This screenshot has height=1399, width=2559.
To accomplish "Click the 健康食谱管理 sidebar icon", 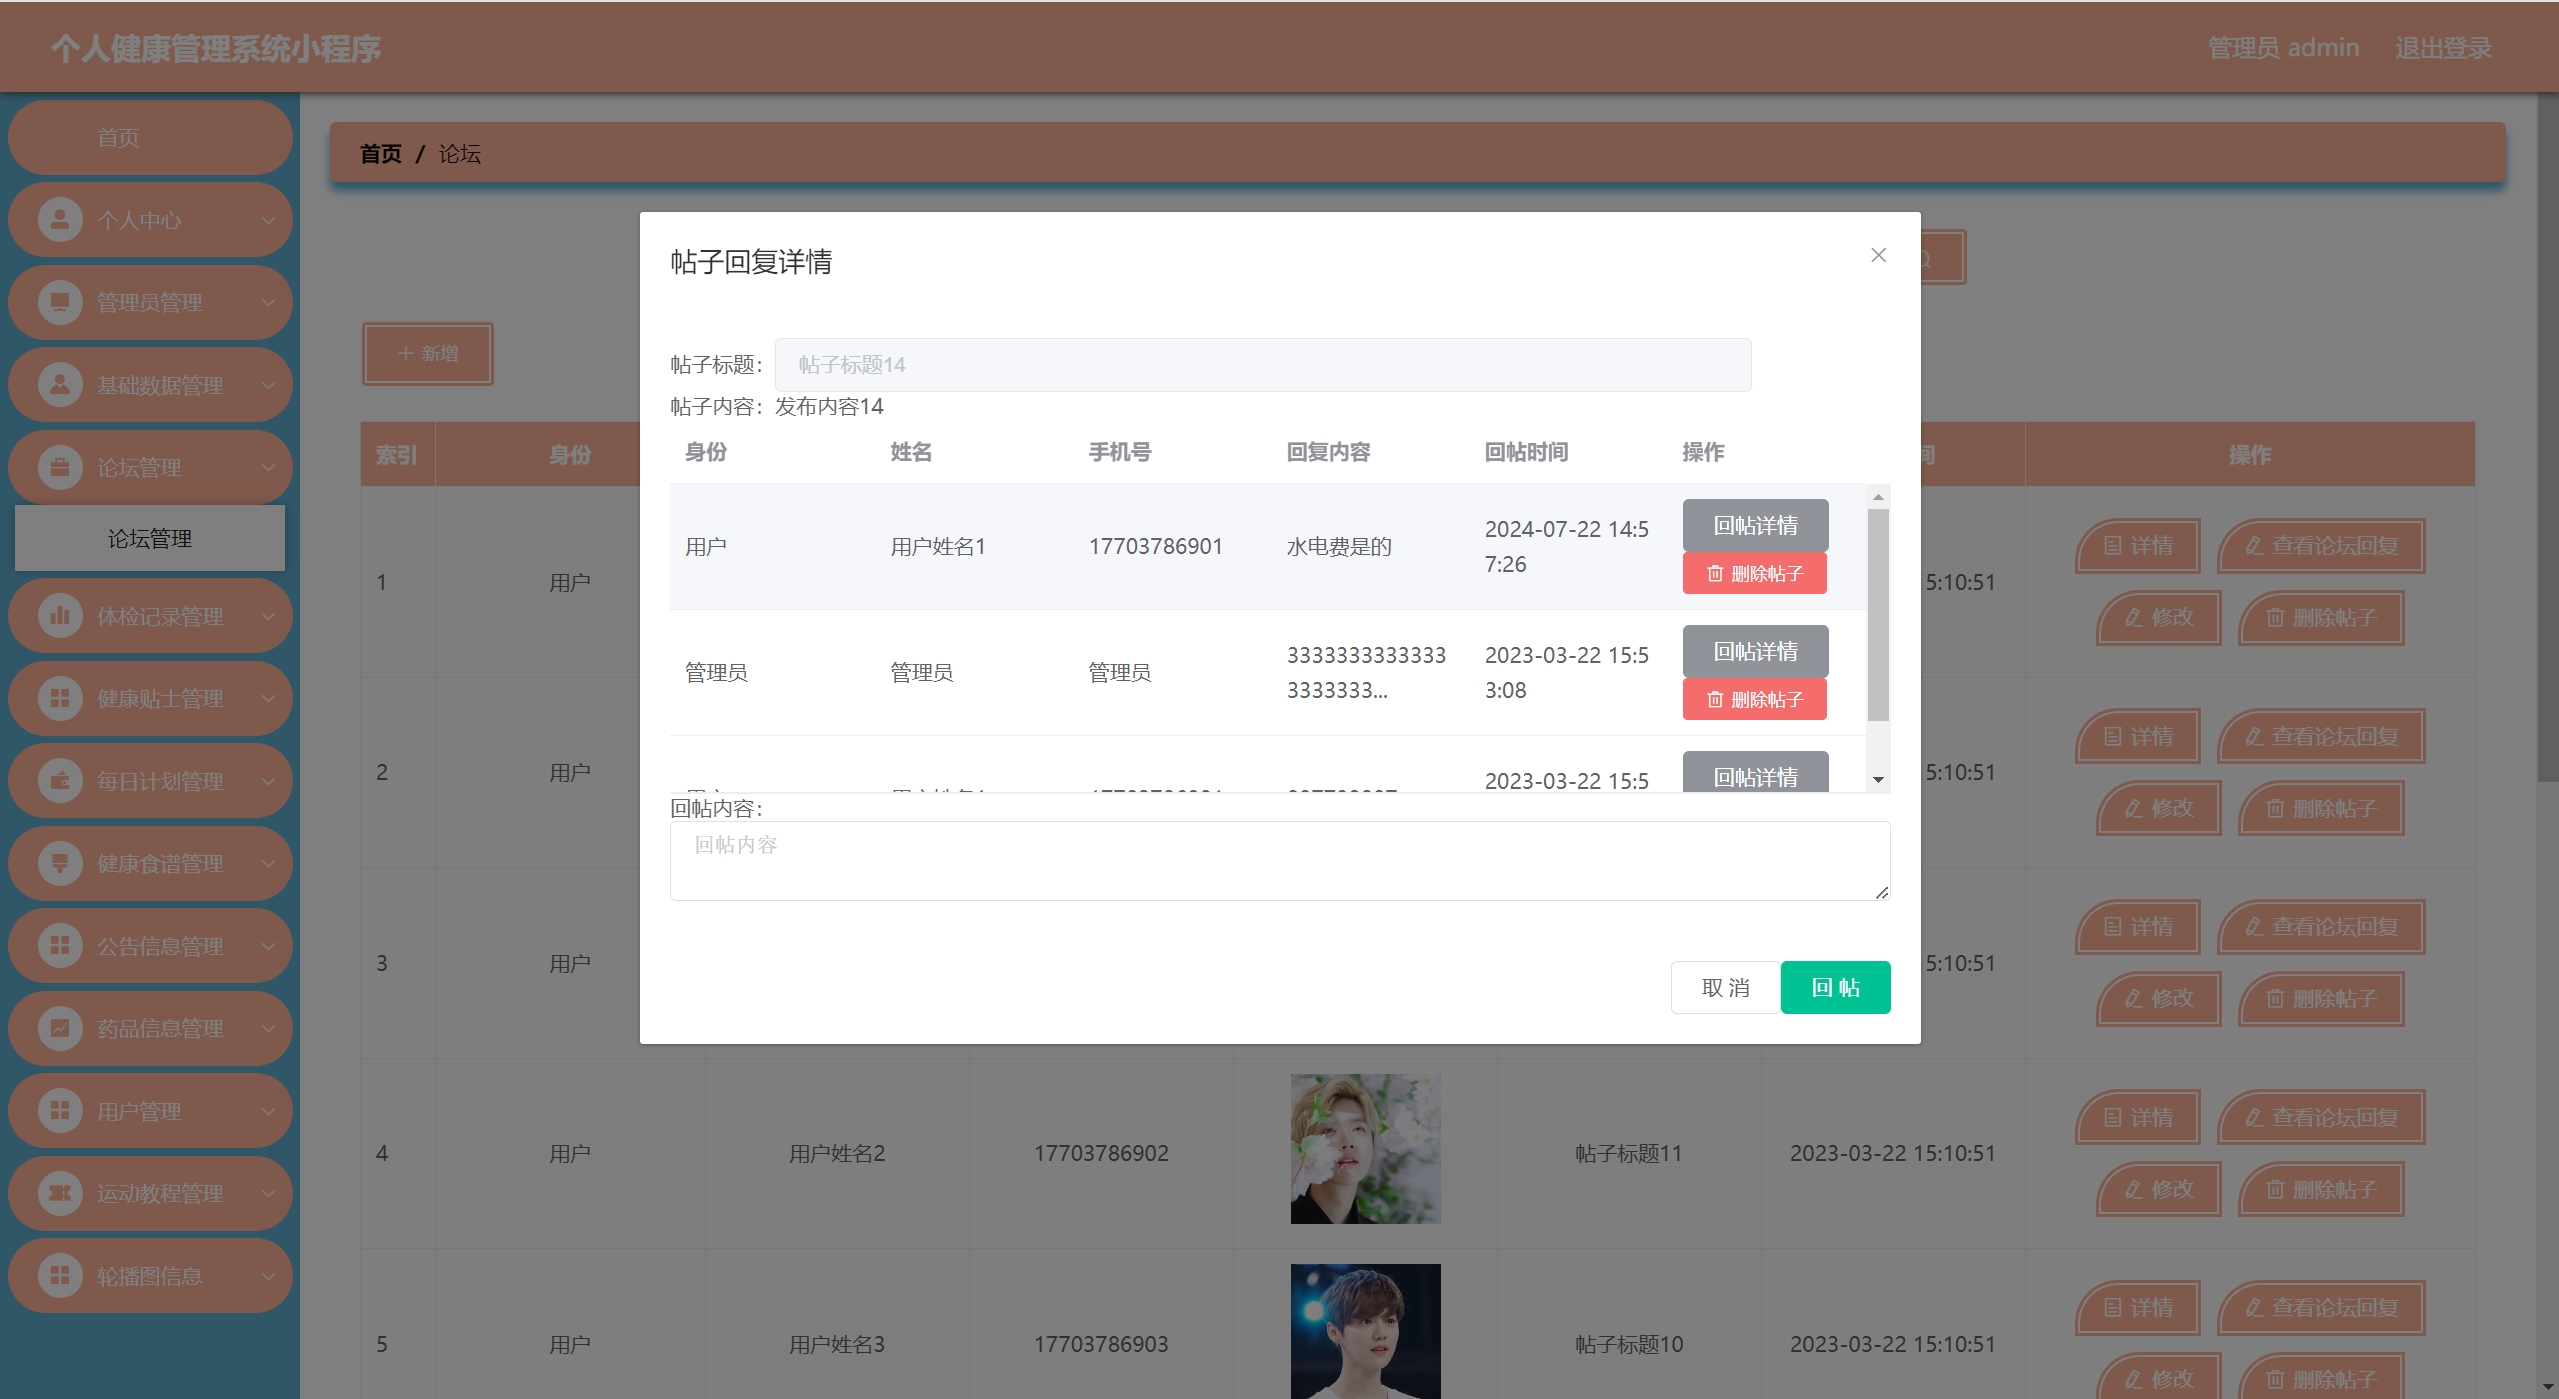I will [x=60, y=863].
